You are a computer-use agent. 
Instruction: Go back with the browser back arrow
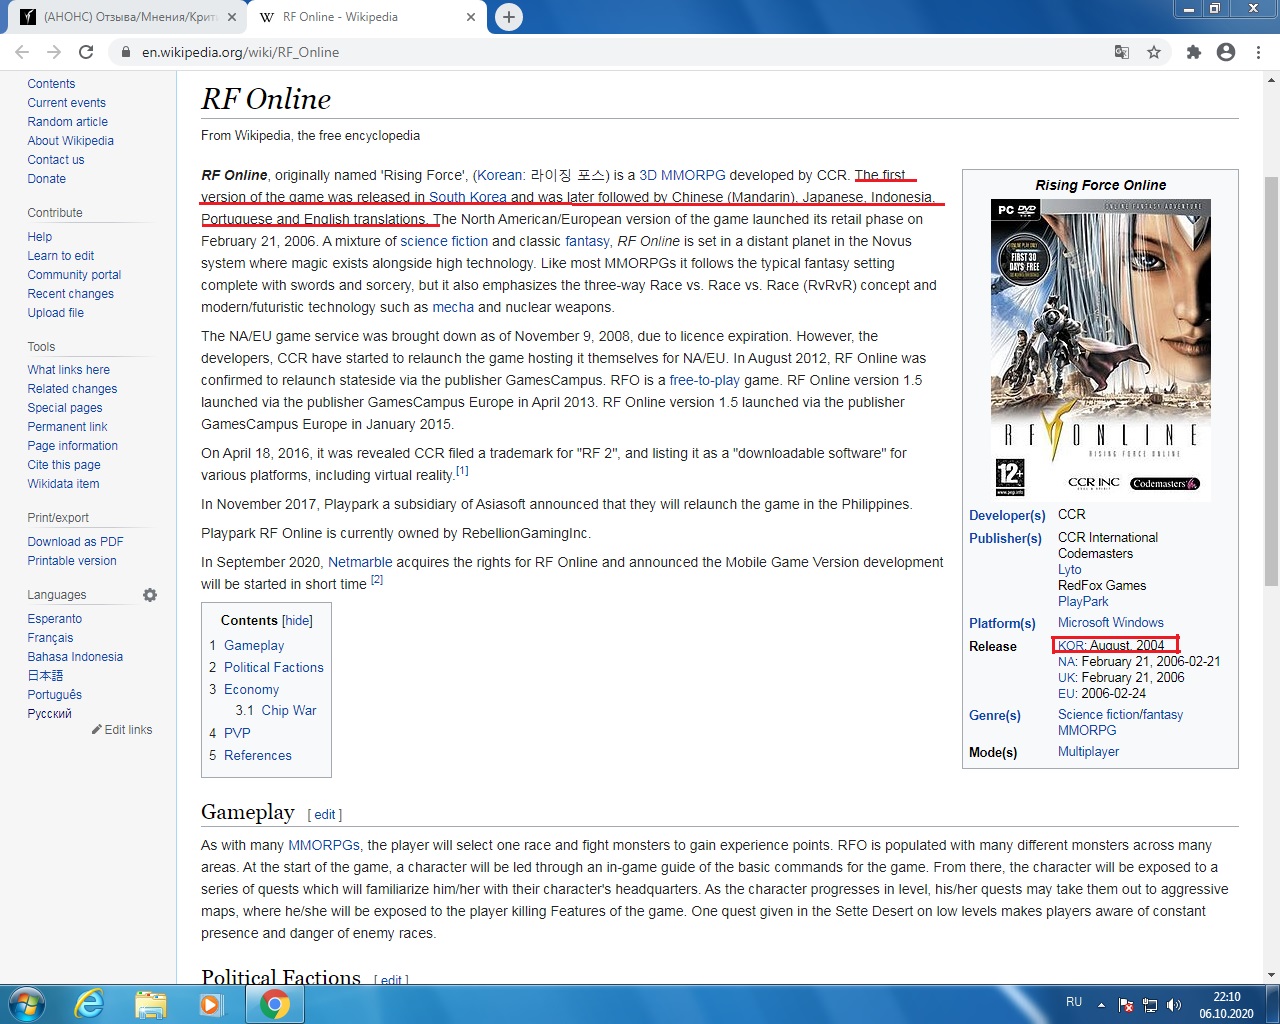pyautogui.click(x=22, y=52)
